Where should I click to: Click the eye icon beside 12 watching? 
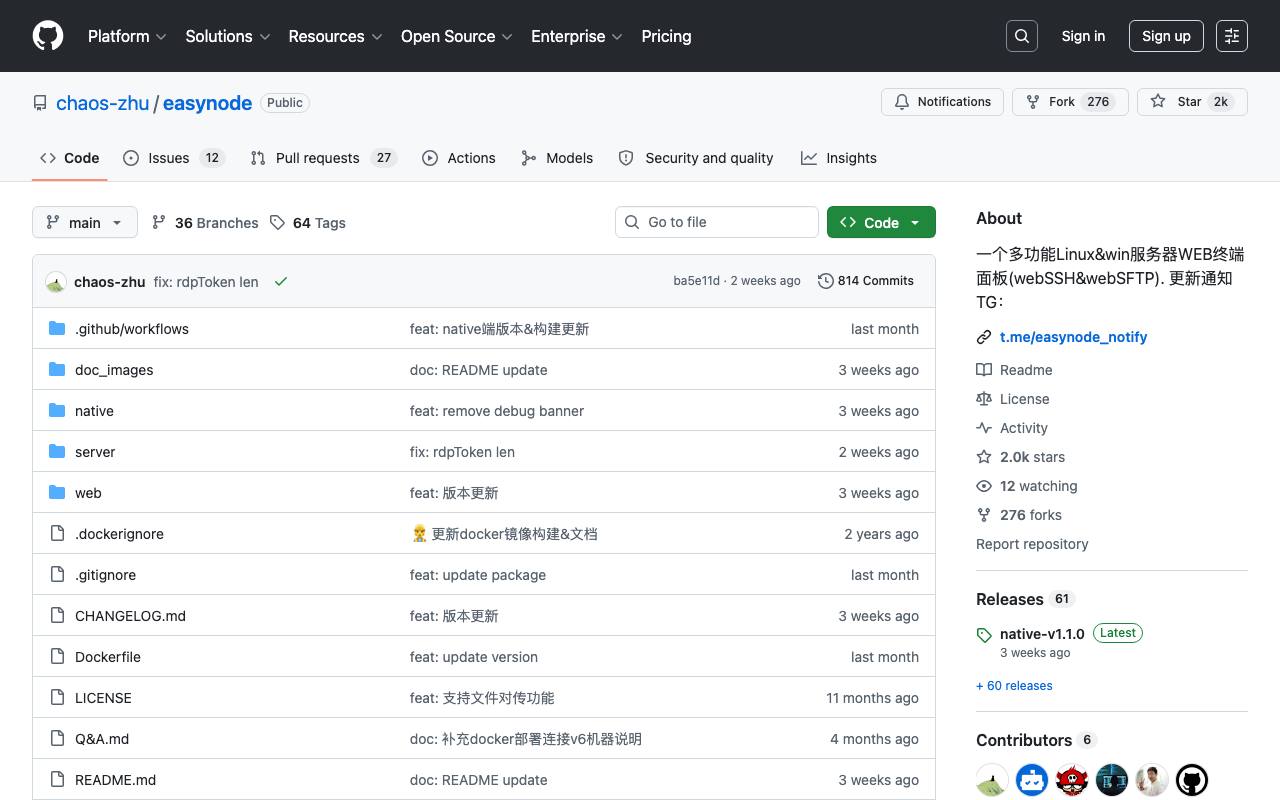tap(984, 485)
